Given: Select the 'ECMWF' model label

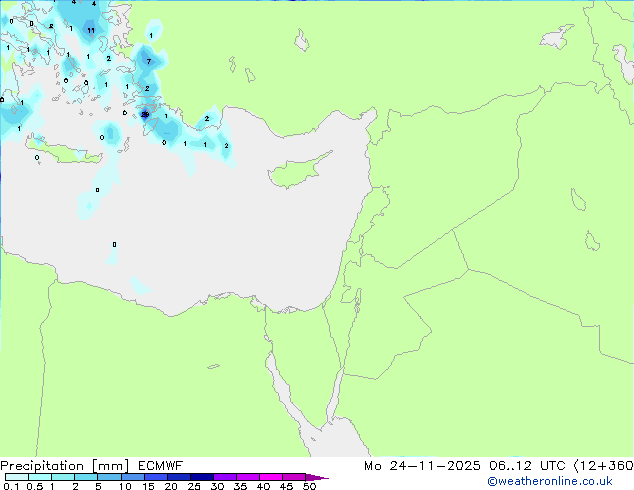Looking at the screenshot, I should pos(161,466).
